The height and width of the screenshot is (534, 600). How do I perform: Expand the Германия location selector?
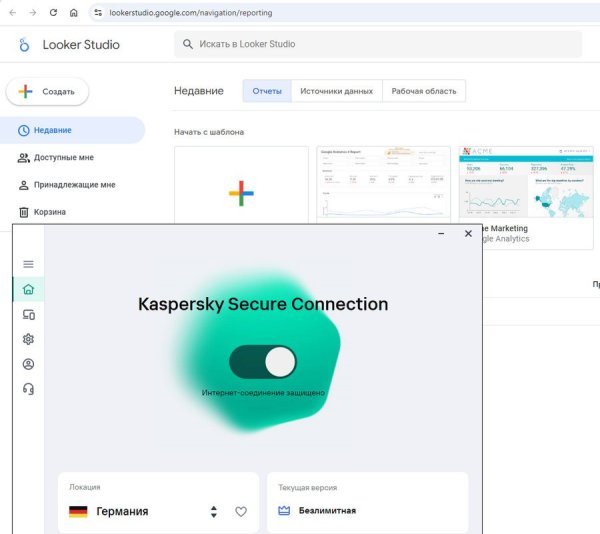click(213, 511)
